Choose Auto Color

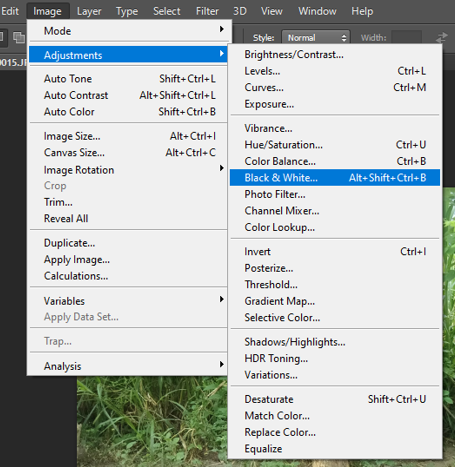pos(129,112)
